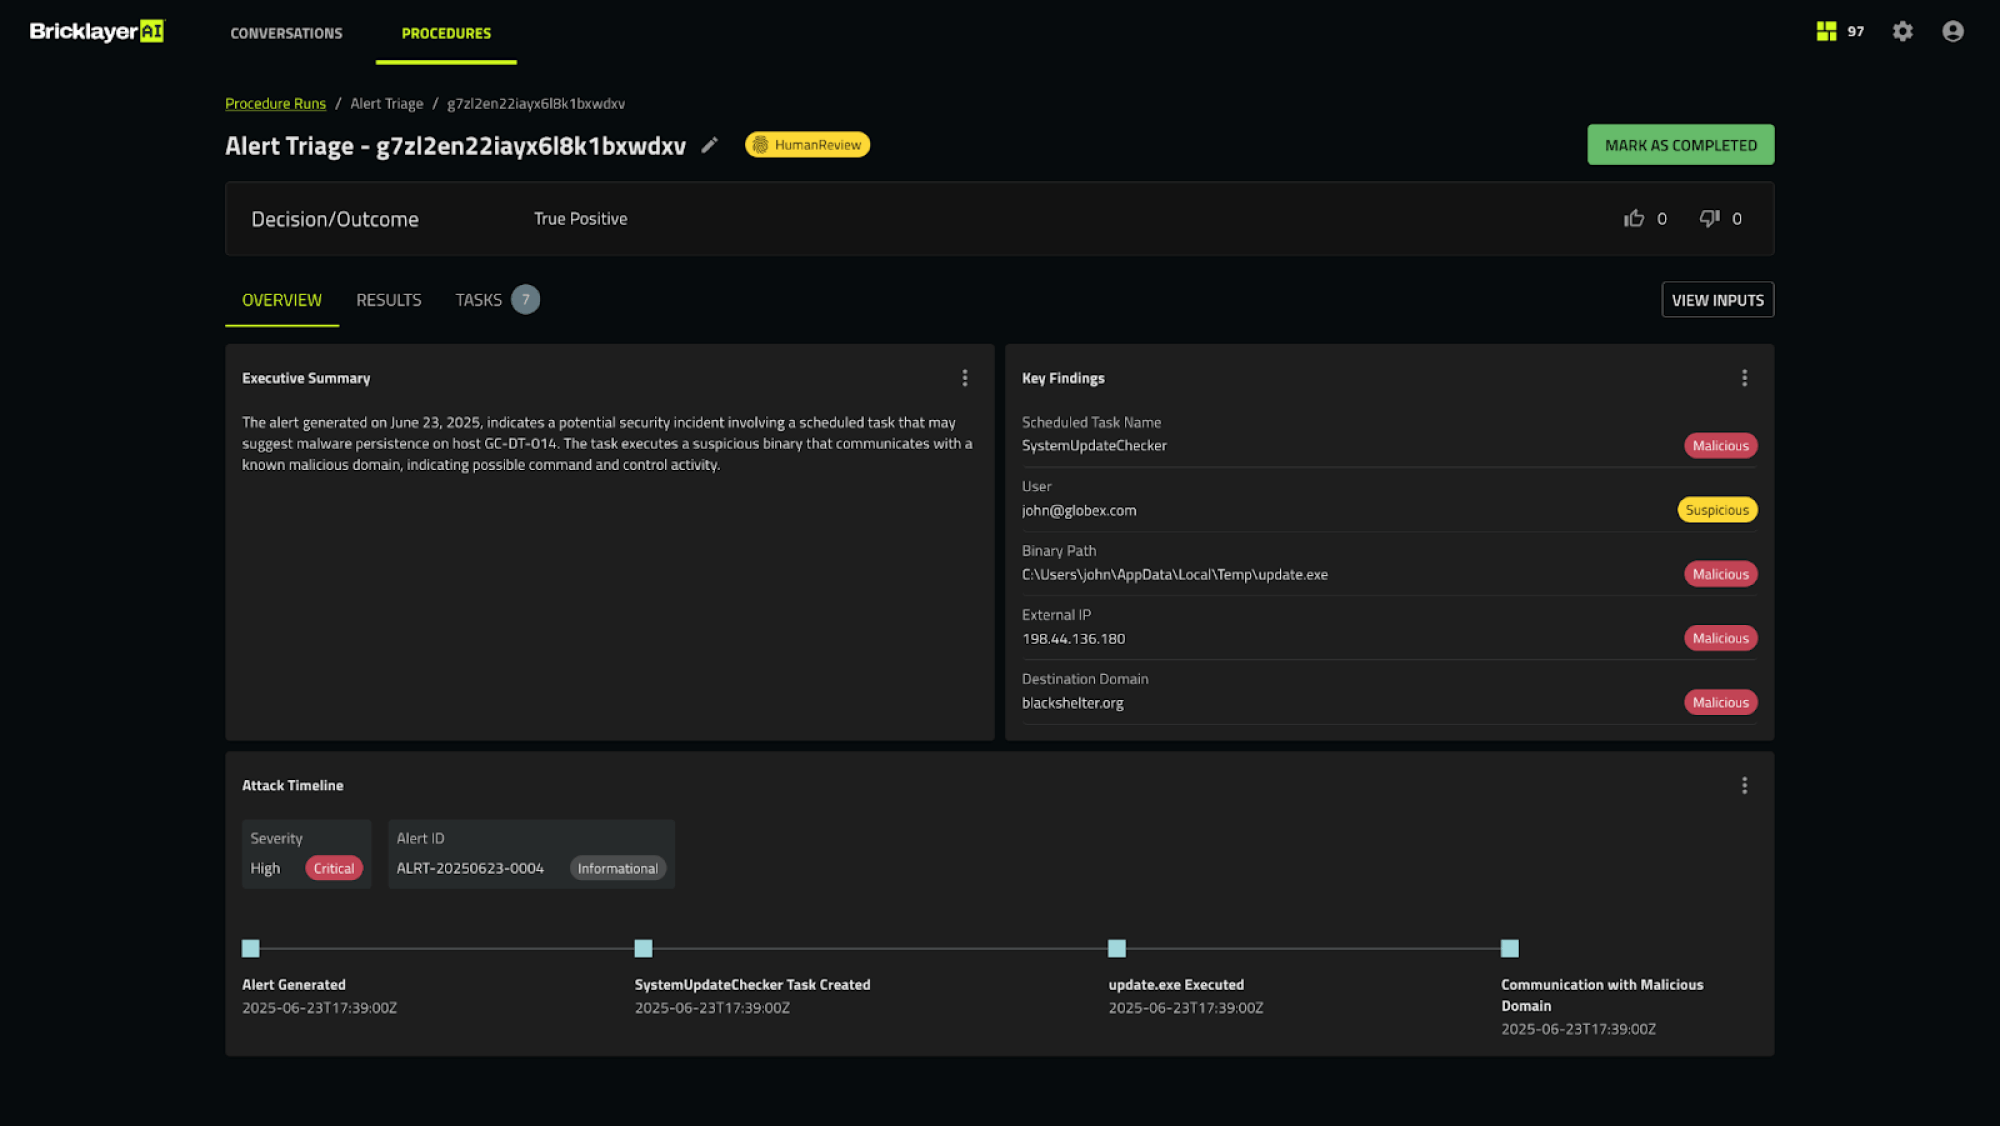
Task: Follow the Procedure Runs breadcrumb link
Action: coord(275,104)
